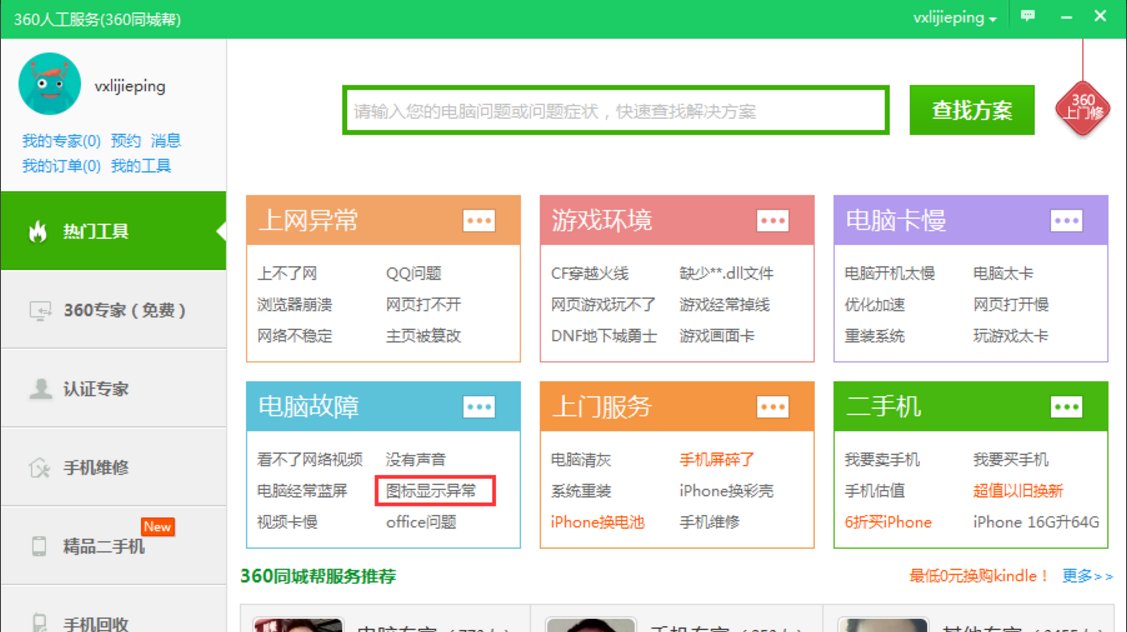Click the 手机回收 recycle icon in sidebar
1127x632 pixels.
[x=42, y=620]
